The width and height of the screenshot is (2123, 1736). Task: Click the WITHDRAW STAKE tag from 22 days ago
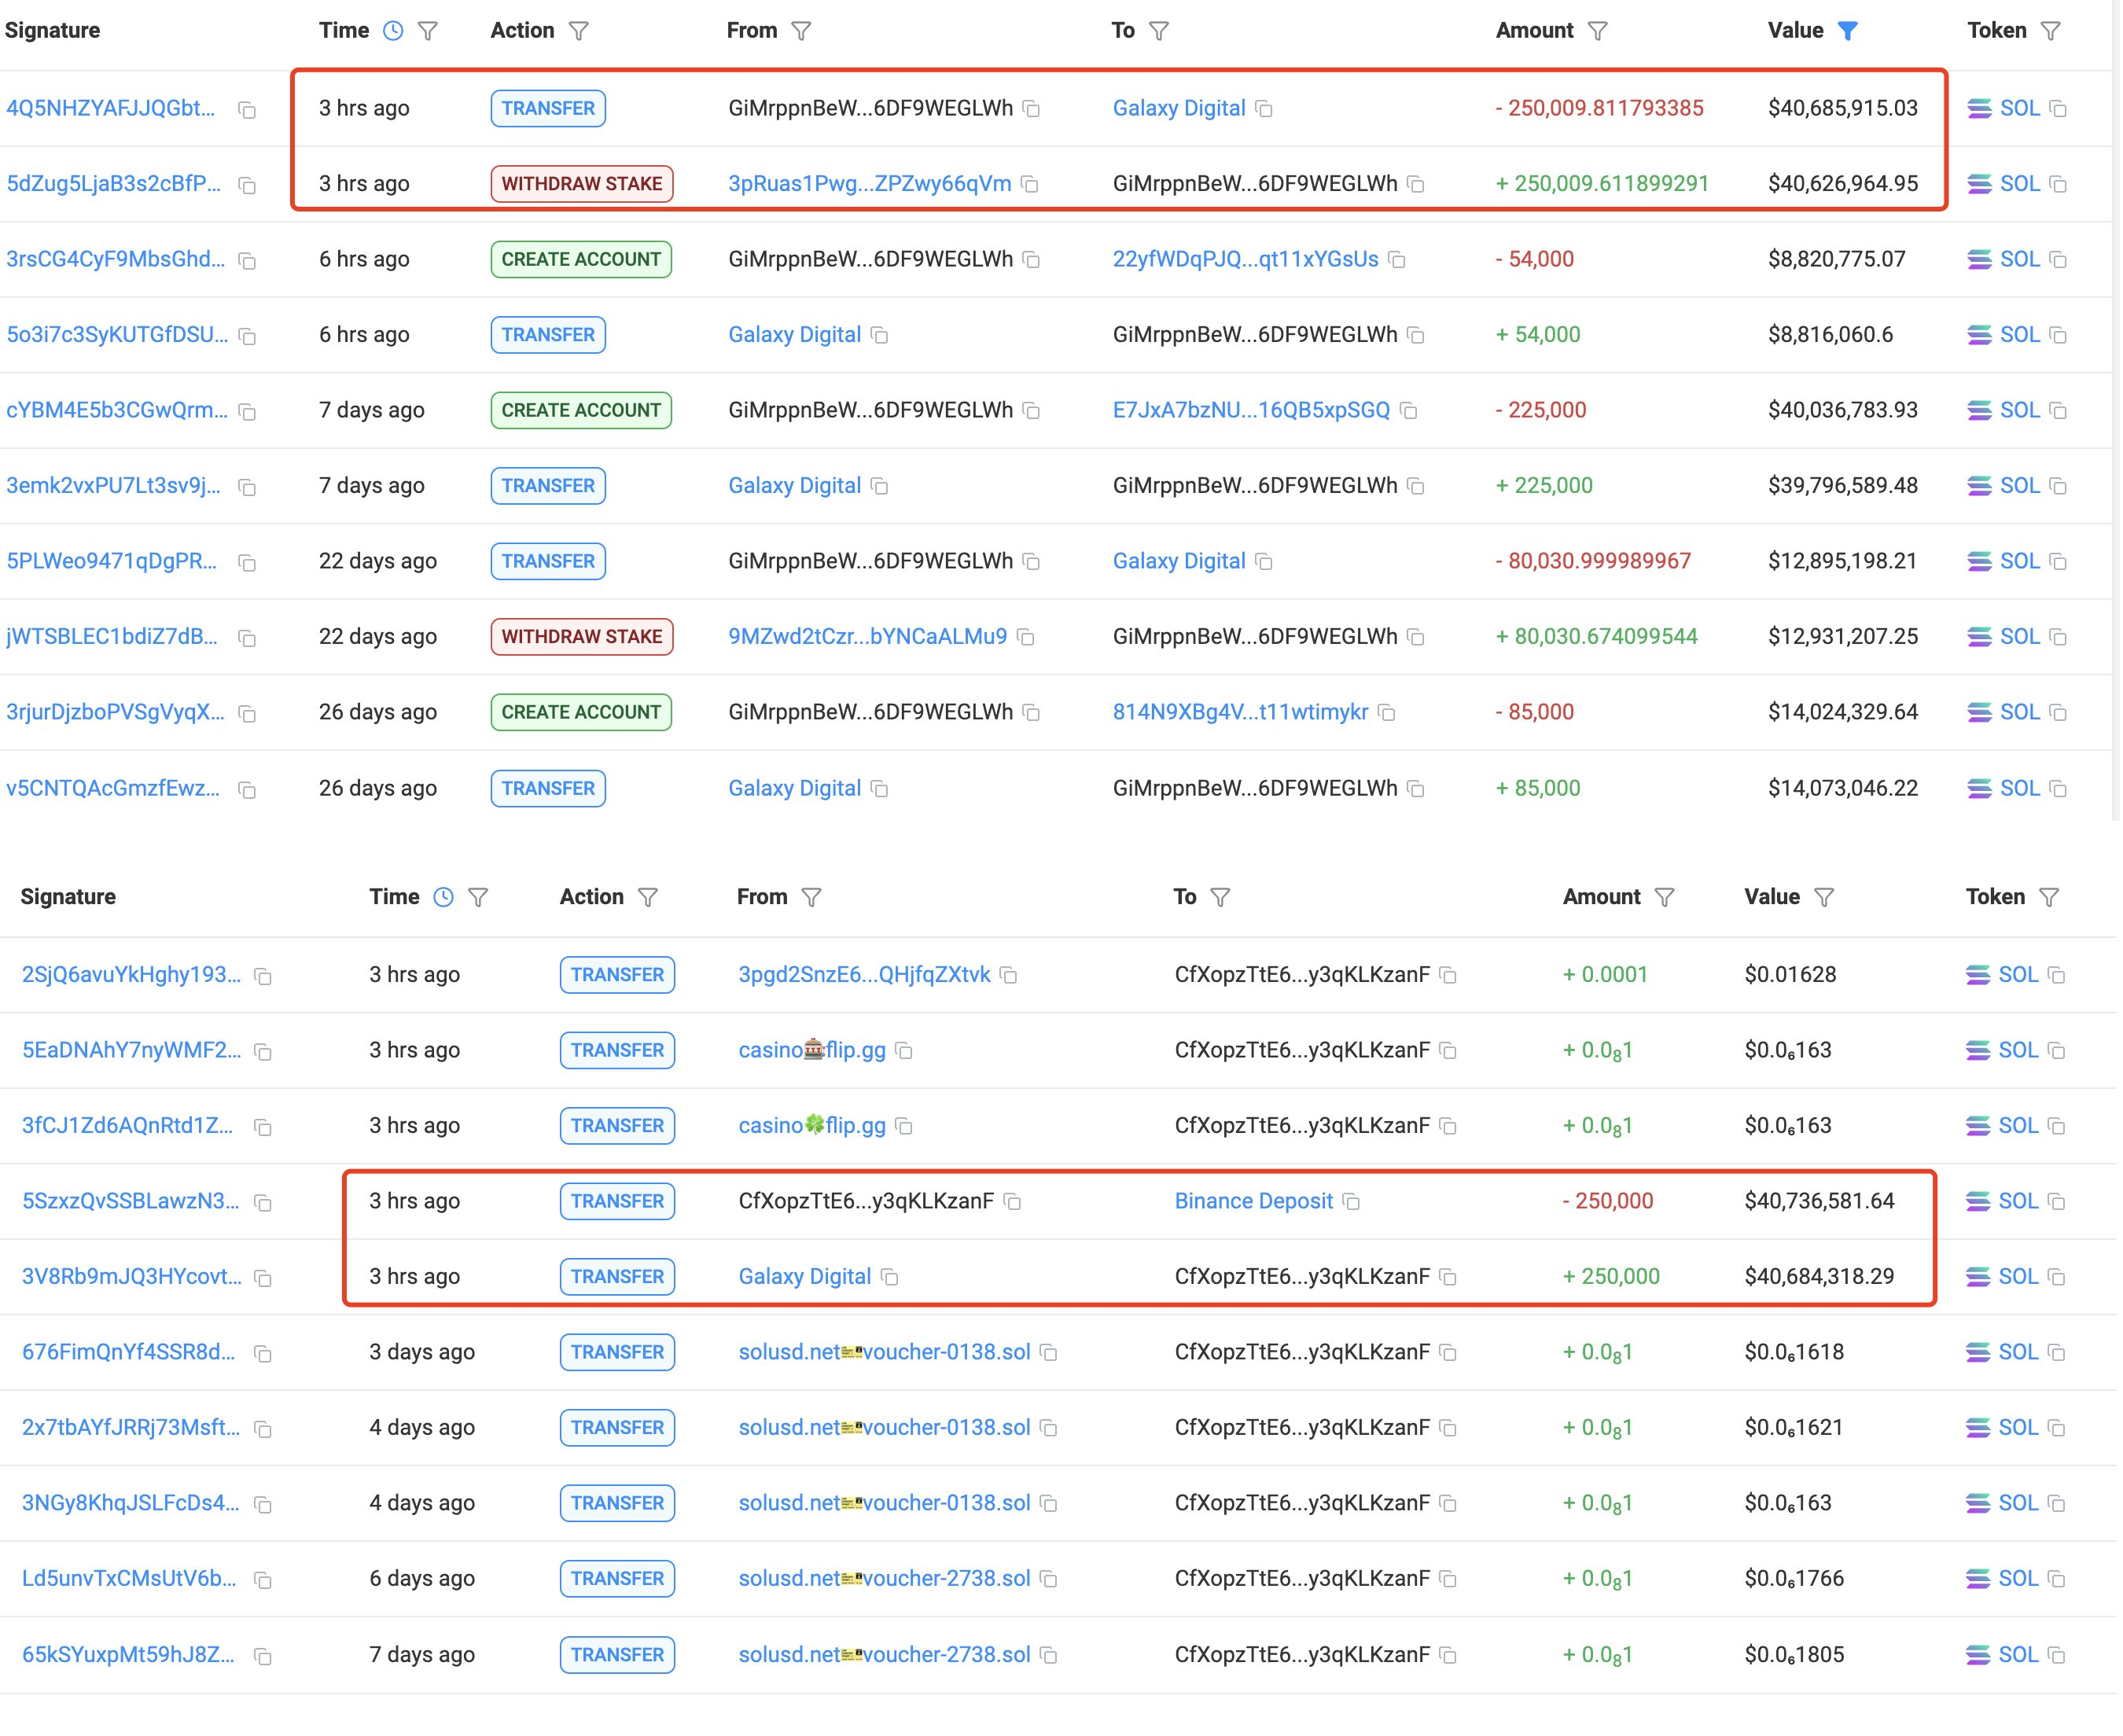point(581,637)
